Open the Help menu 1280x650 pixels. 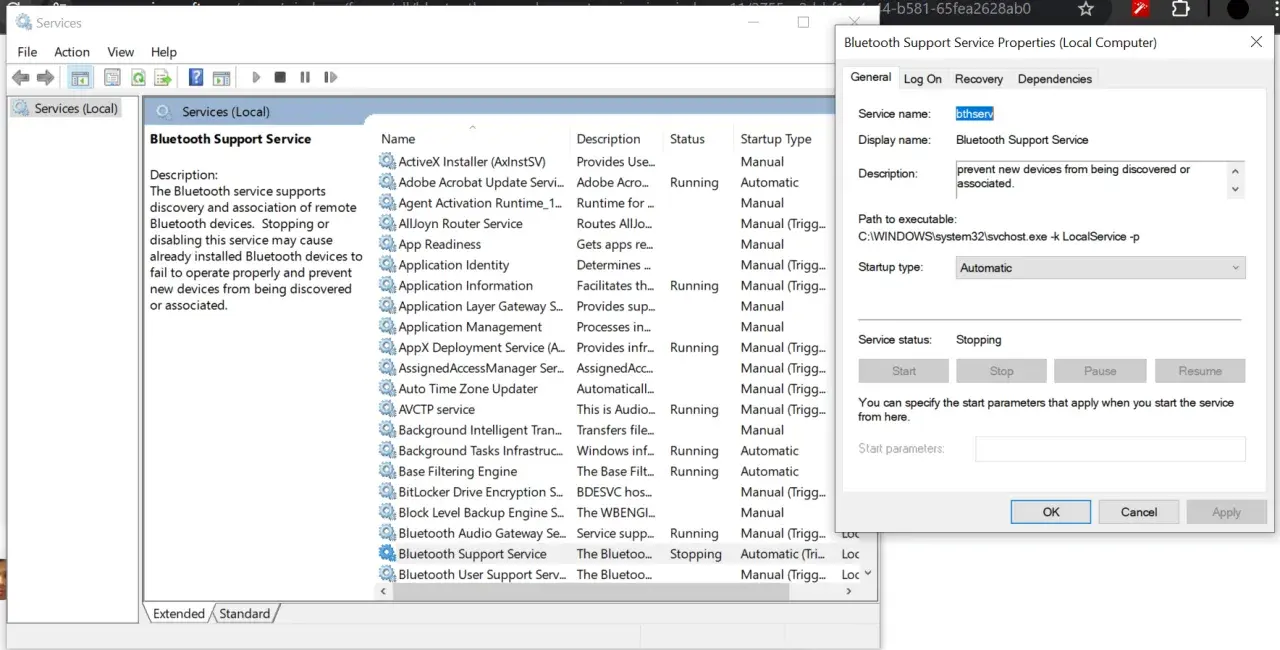[x=164, y=52]
